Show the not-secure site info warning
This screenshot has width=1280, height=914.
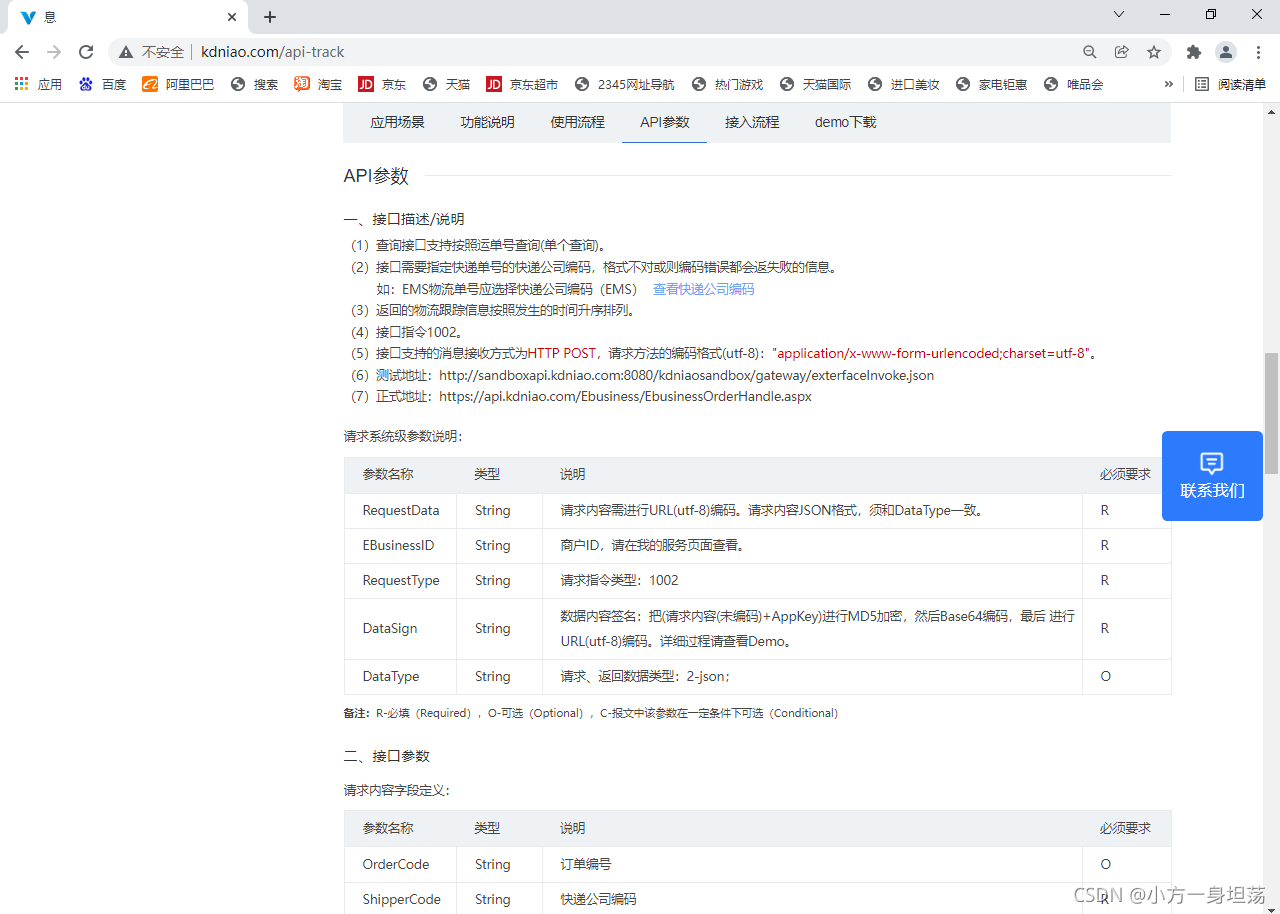[x=152, y=52]
